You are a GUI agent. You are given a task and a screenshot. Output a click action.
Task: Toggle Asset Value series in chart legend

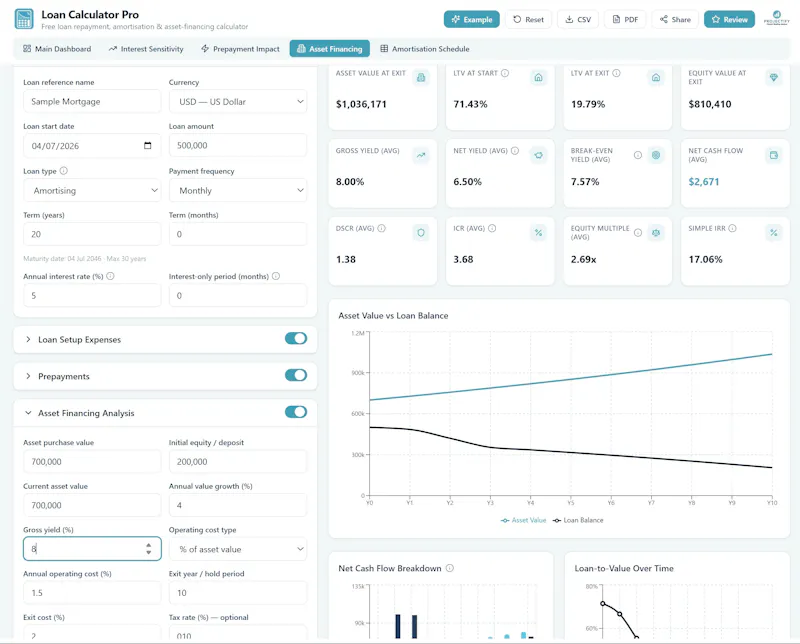click(x=523, y=520)
